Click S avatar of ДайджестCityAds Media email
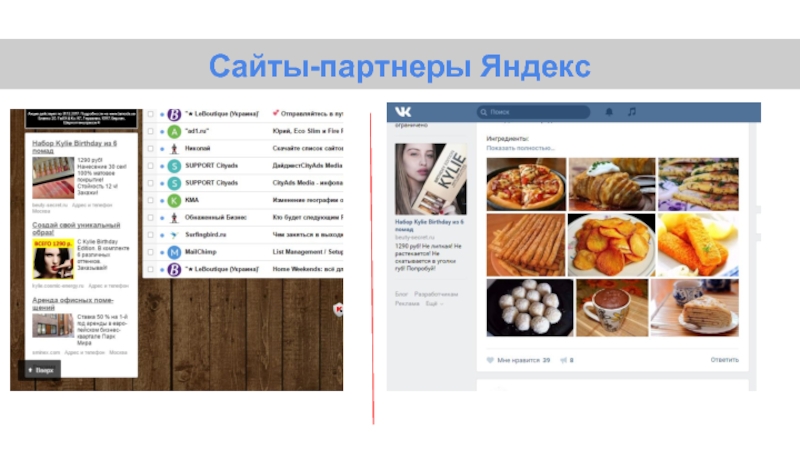The width and height of the screenshot is (800, 450). tap(174, 166)
